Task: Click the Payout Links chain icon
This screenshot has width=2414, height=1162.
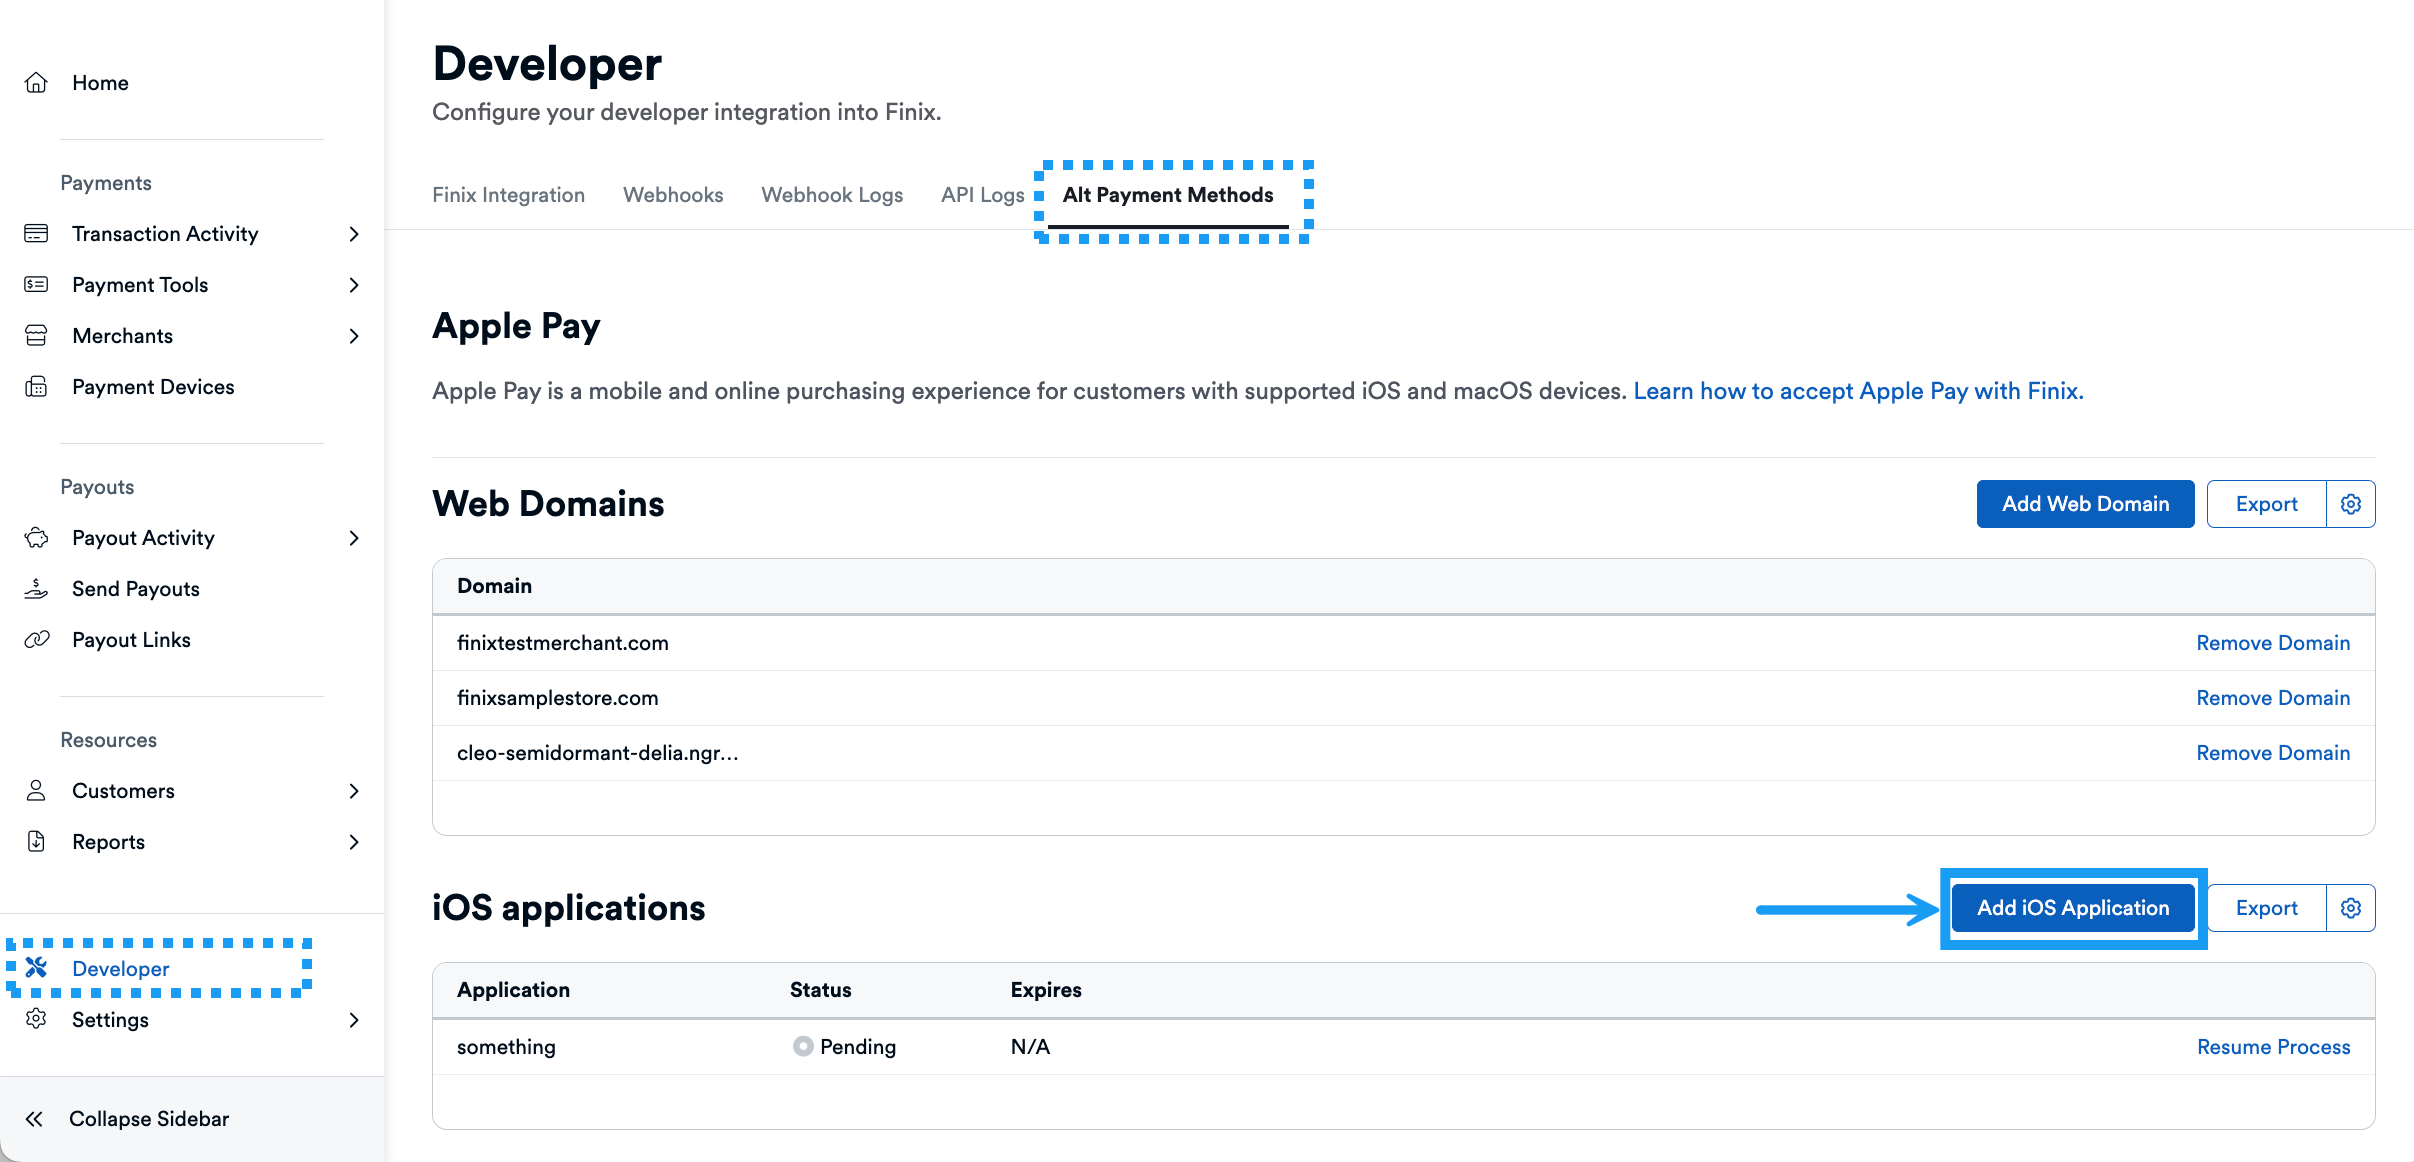Action: pos(36,640)
